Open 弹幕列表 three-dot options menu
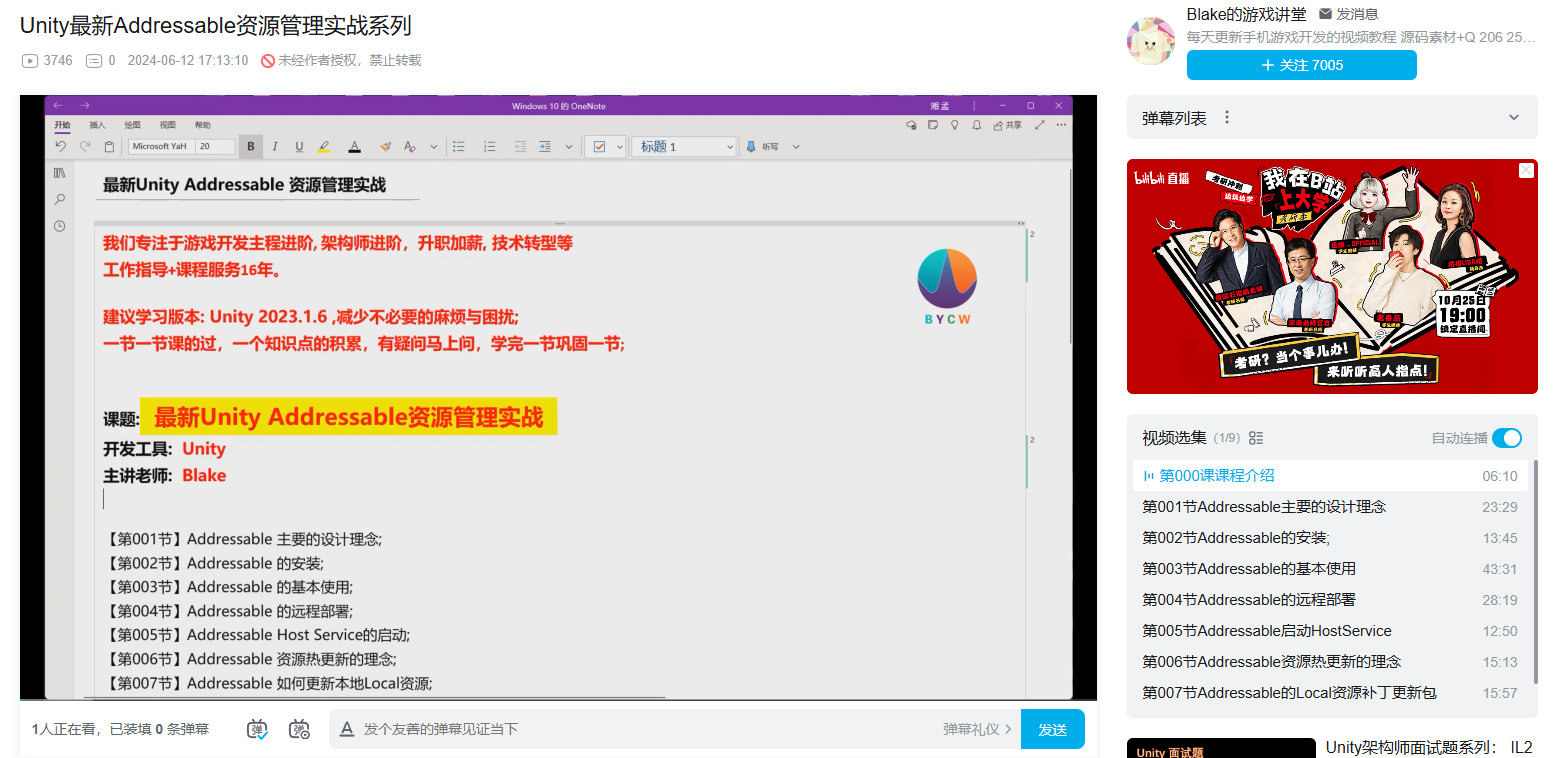This screenshot has width=1560, height=758. click(1227, 118)
